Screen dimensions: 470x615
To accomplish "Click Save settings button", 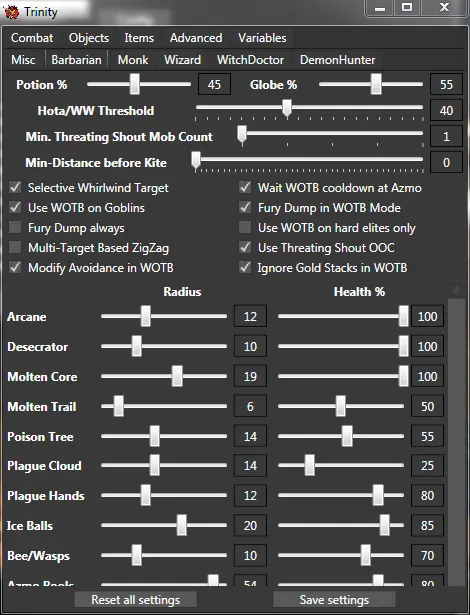I will (x=334, y=600).
